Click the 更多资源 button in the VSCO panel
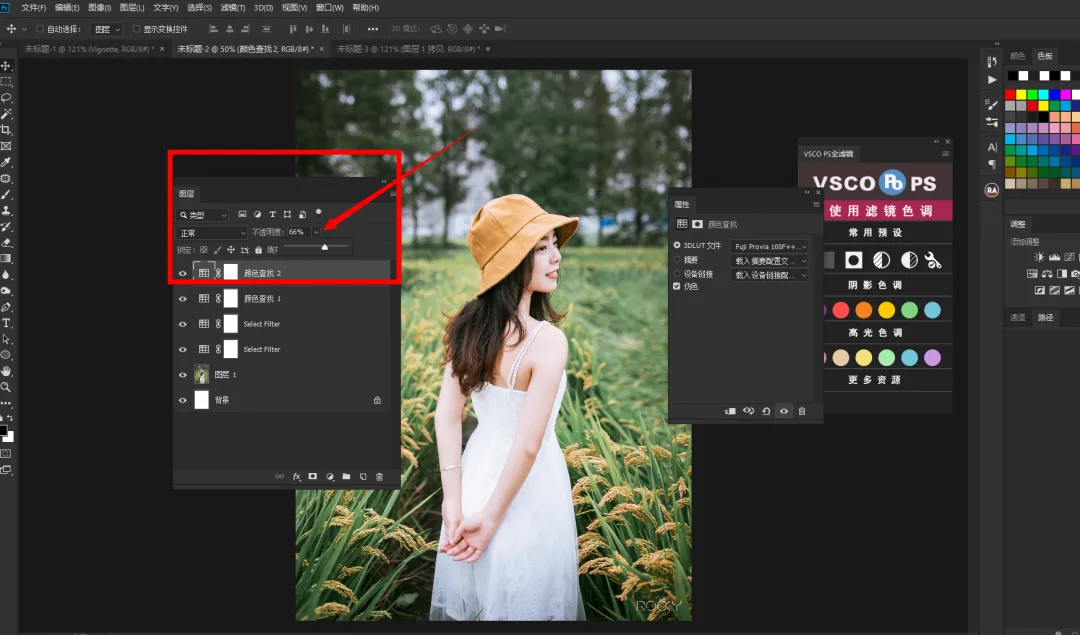The width and height of the screenshot is (1080, 635). point(874,380)
